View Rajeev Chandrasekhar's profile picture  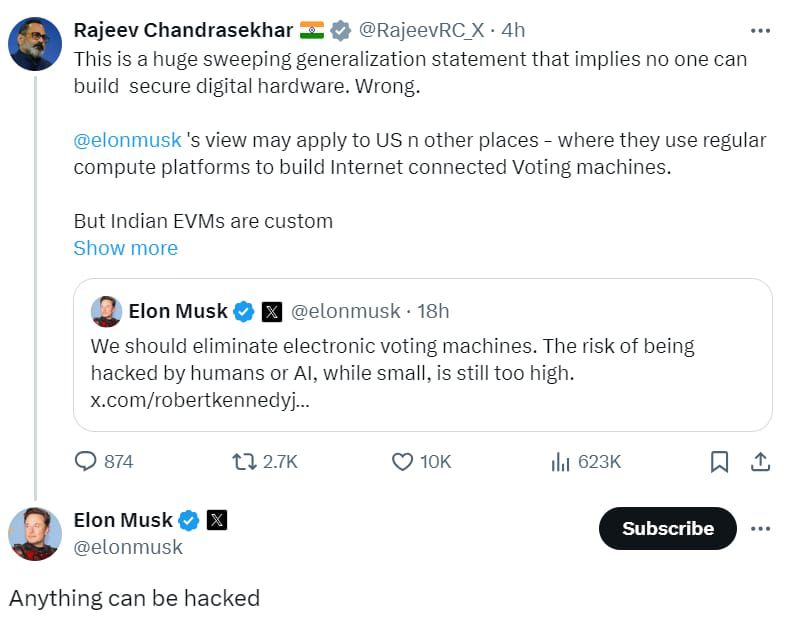click(35, 44)
